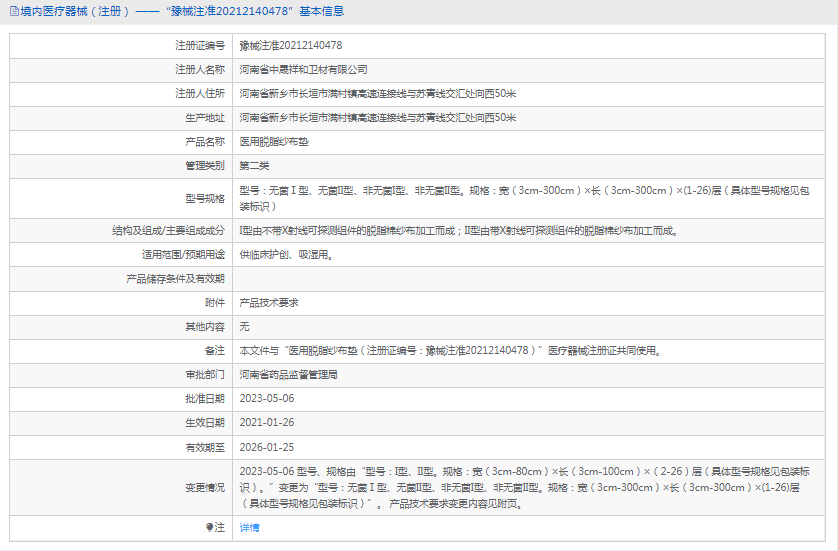Click the 注册人名称 label
The width and height of the screenshot is (838, 551).
[200, 69]
